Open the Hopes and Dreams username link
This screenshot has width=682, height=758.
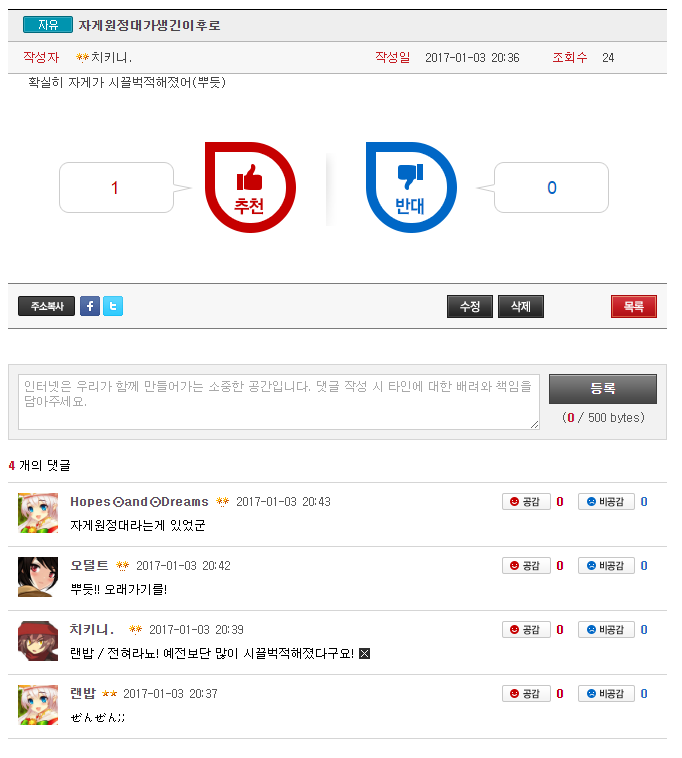(139, 502)
